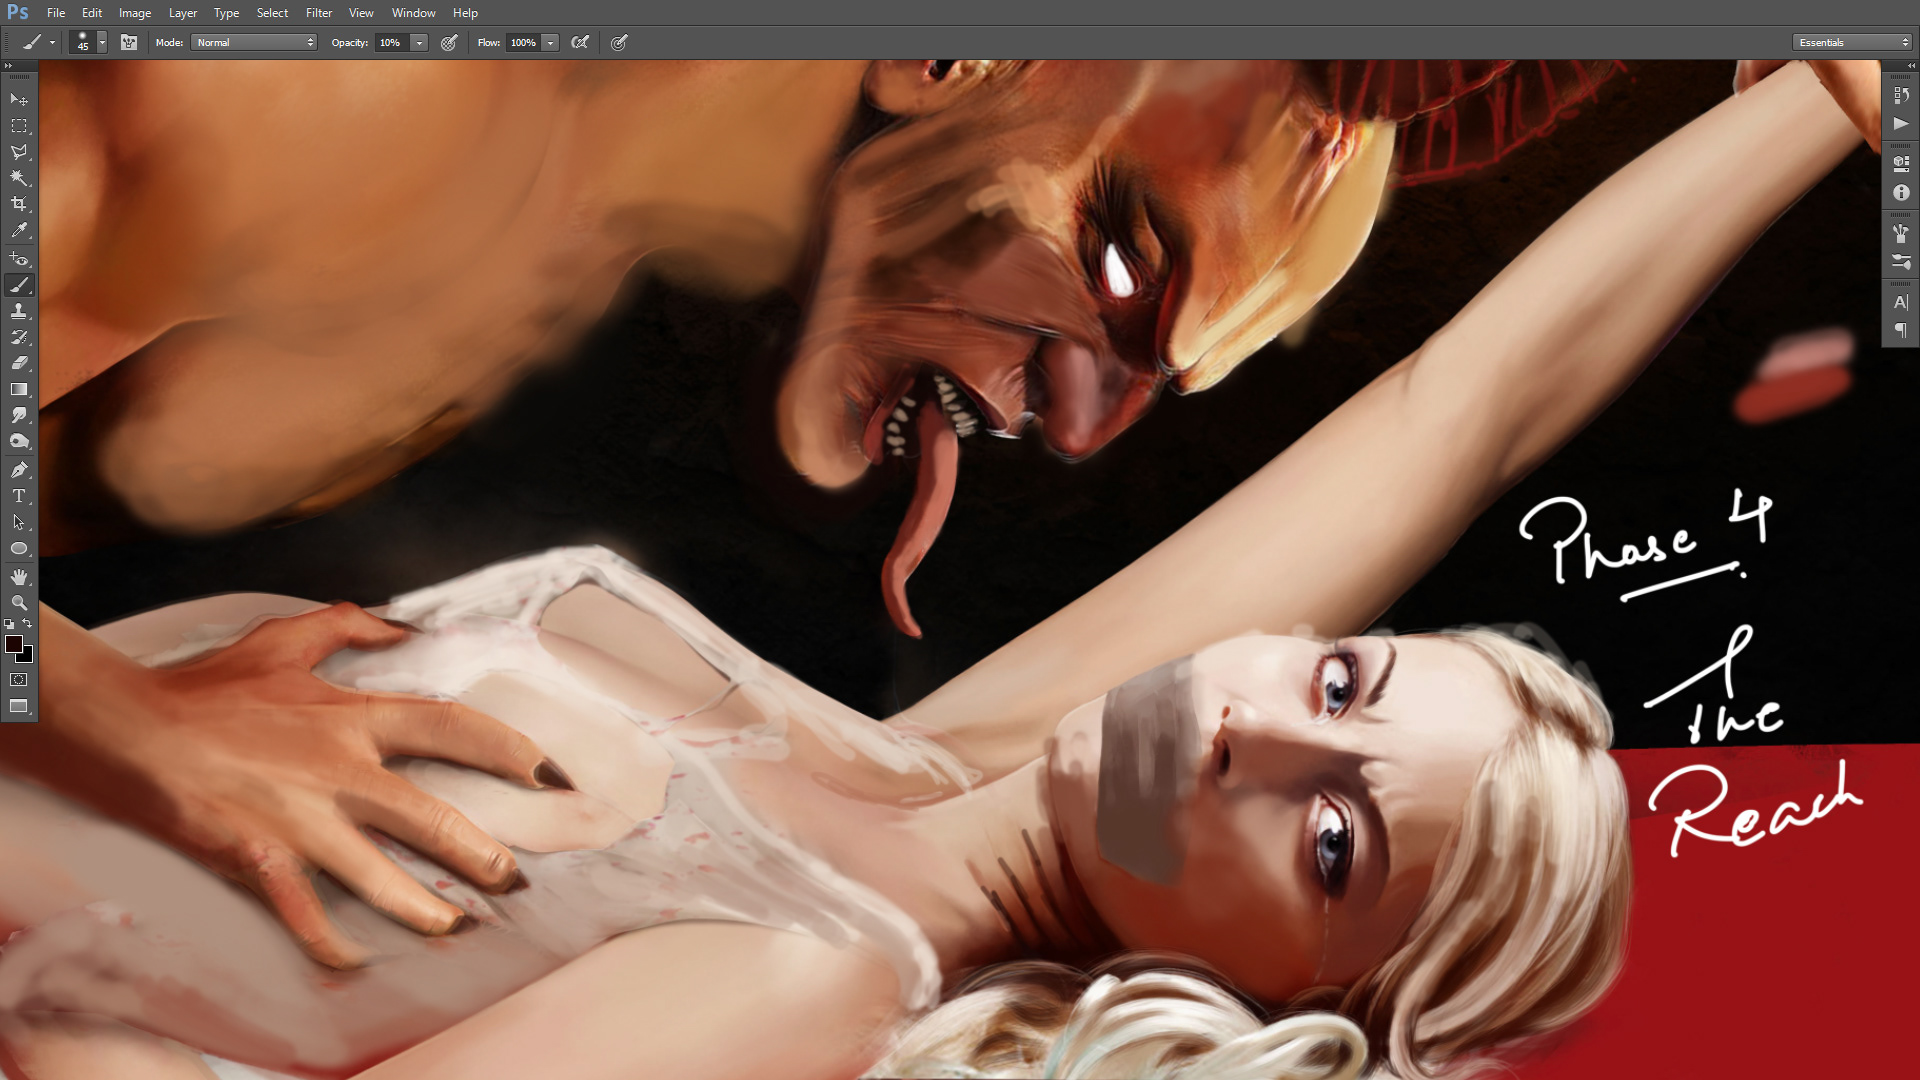Screen dimensions: 1920x1080
Task: Open the Layer menu
Action: [x=183, y=13]
